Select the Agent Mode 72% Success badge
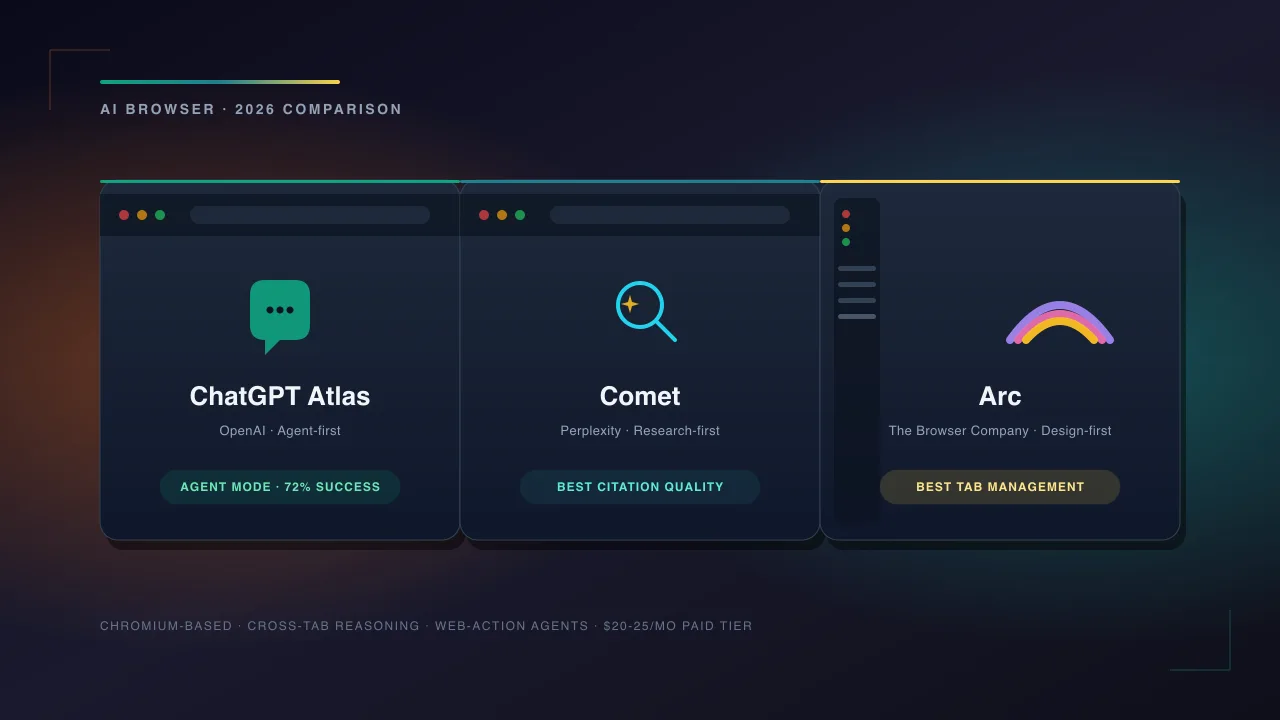Screen dimensions: 1280x720 280,487
